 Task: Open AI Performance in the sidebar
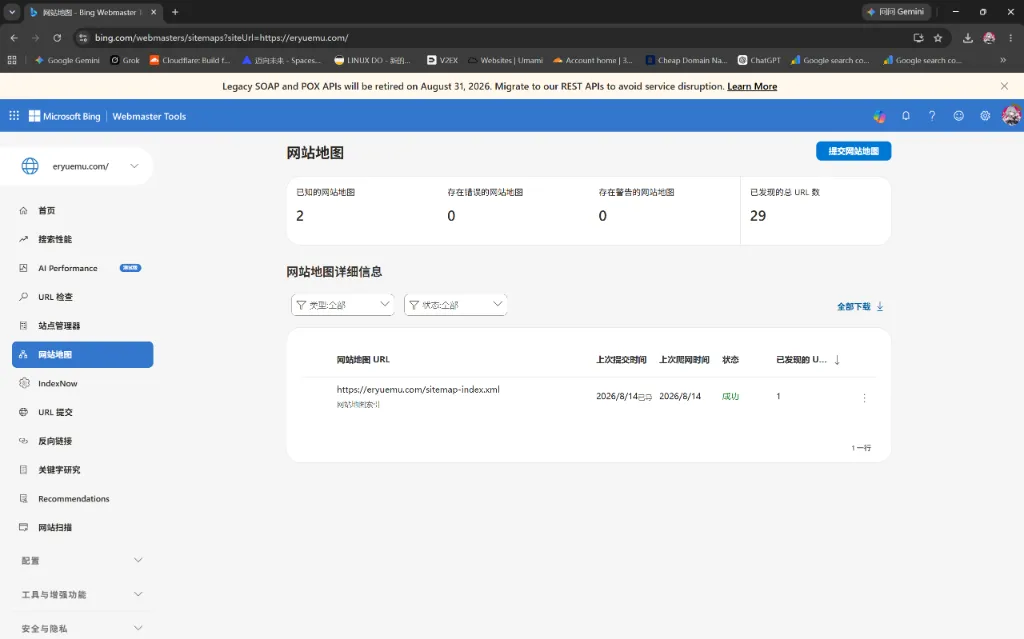coord(82,268)
